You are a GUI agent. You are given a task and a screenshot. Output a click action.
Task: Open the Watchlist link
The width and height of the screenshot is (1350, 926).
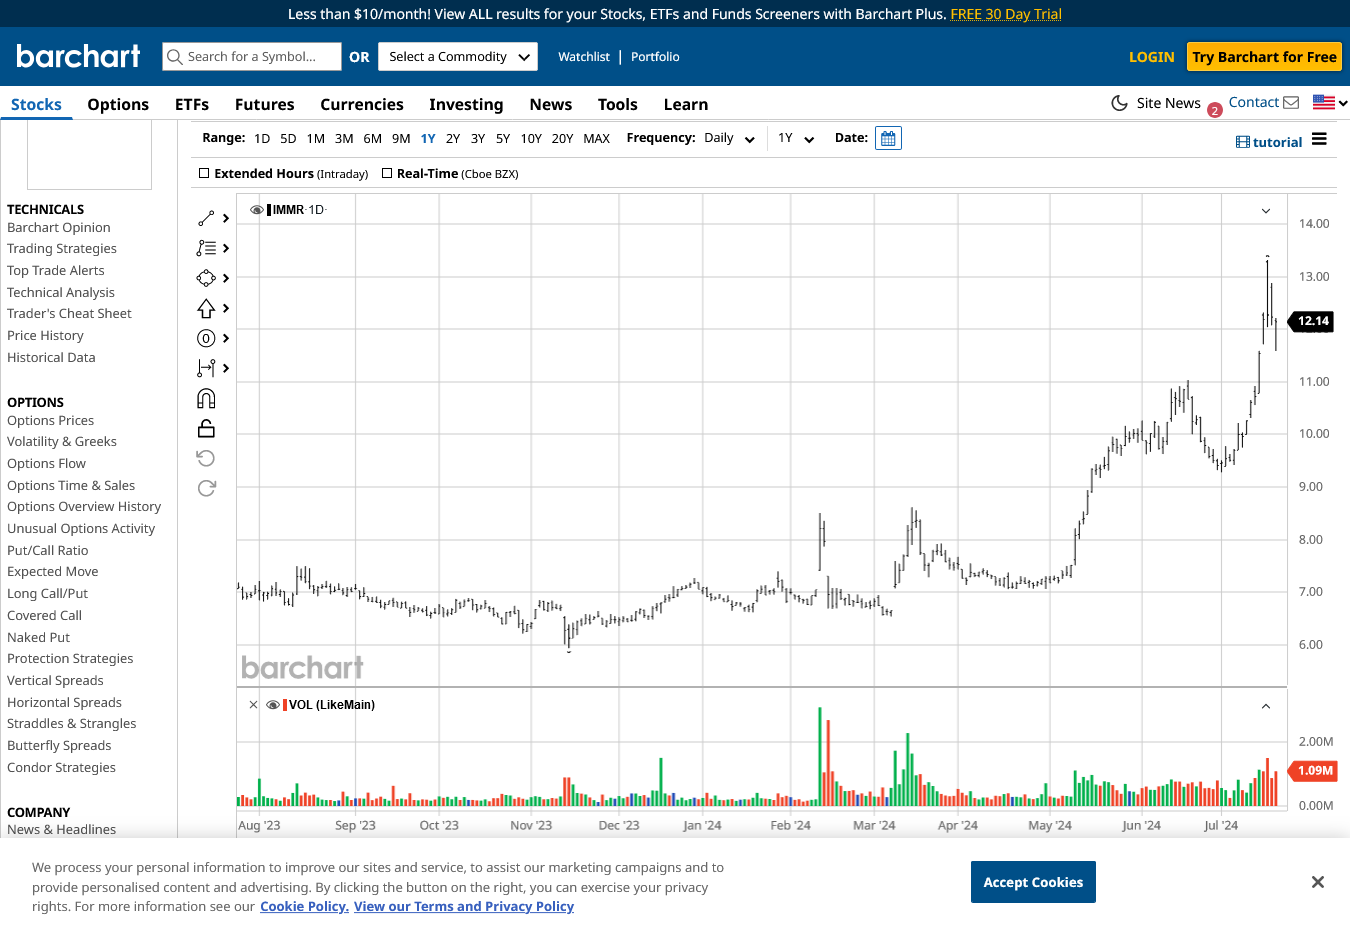(x=584, y=57)
